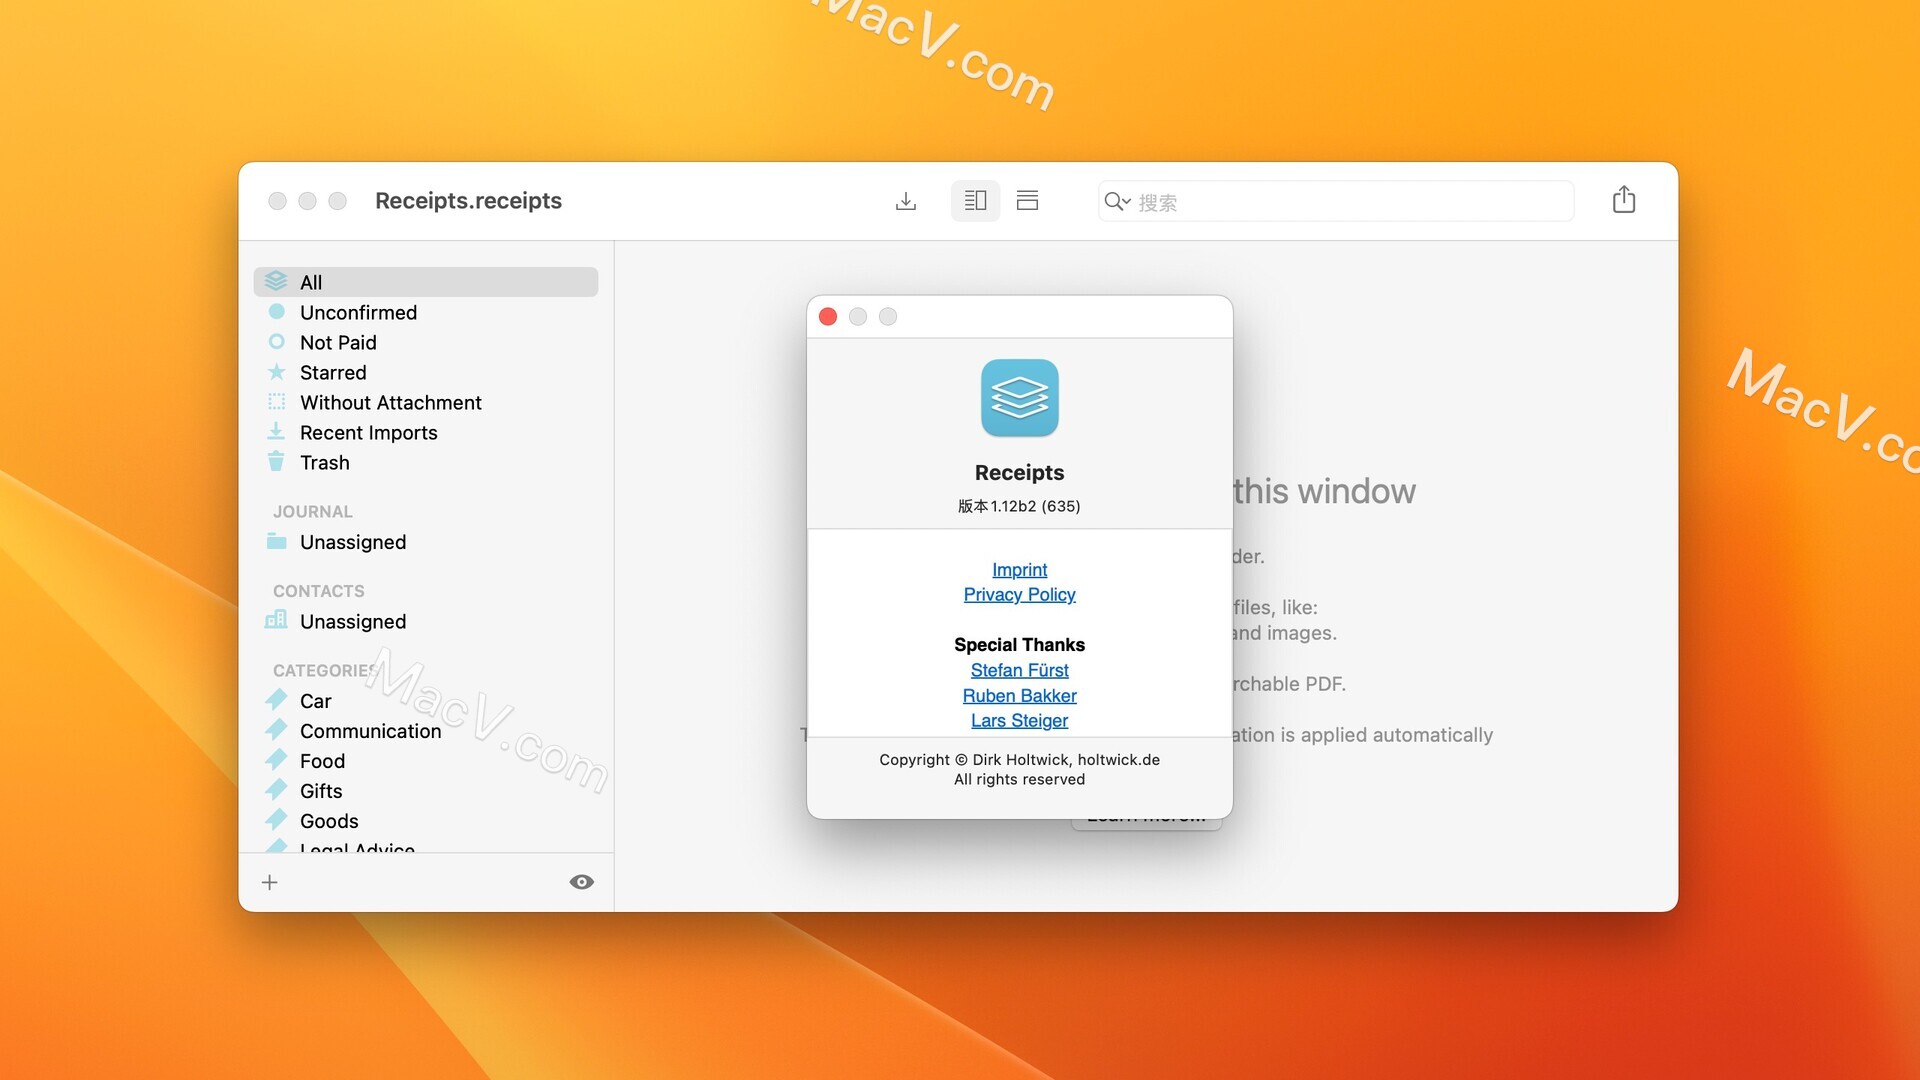Screen dimensions: 1920x1080
Task: Click the share/export icon top right
Action: [x=1625, y=200]
